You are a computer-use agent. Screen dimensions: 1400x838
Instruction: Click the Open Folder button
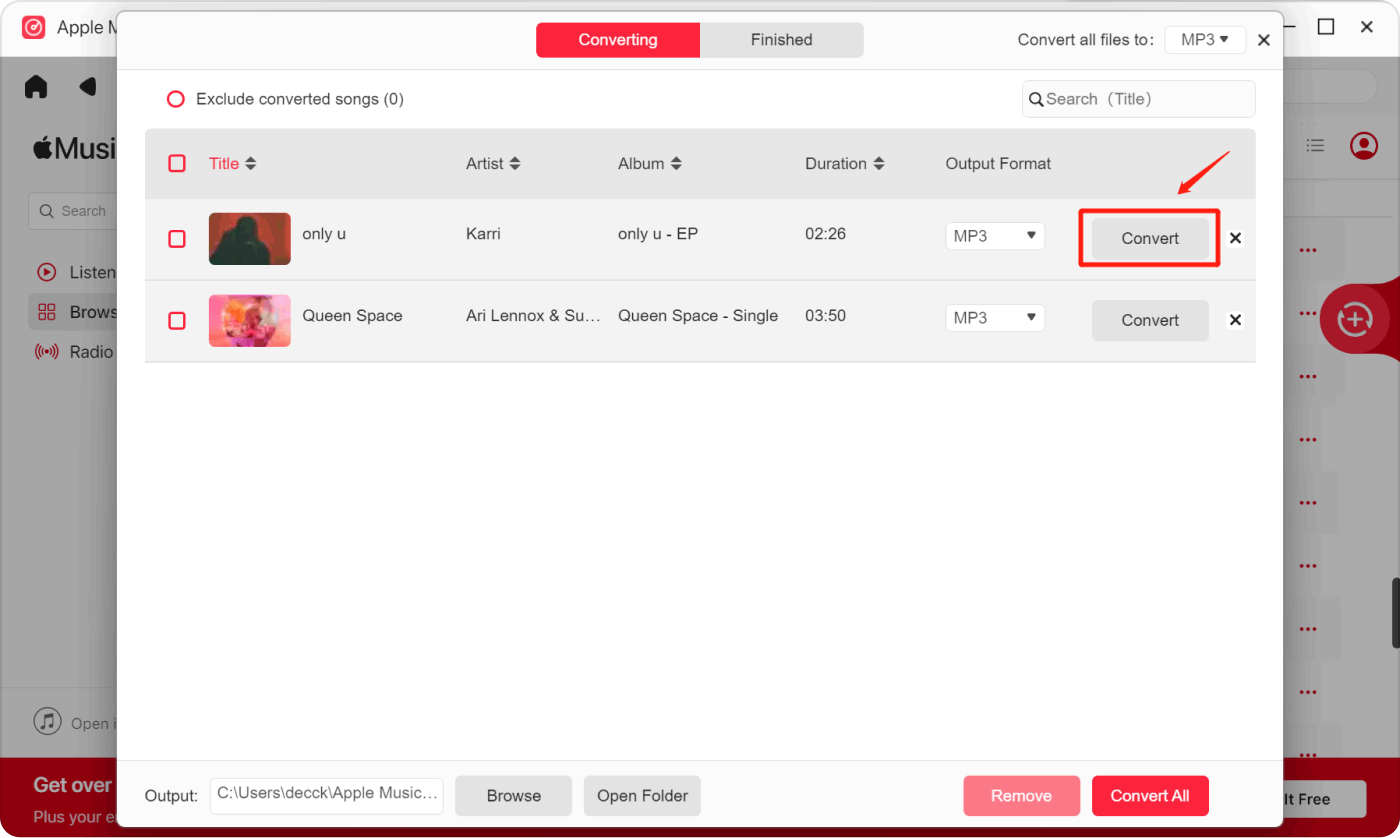(x=643, y=796)
